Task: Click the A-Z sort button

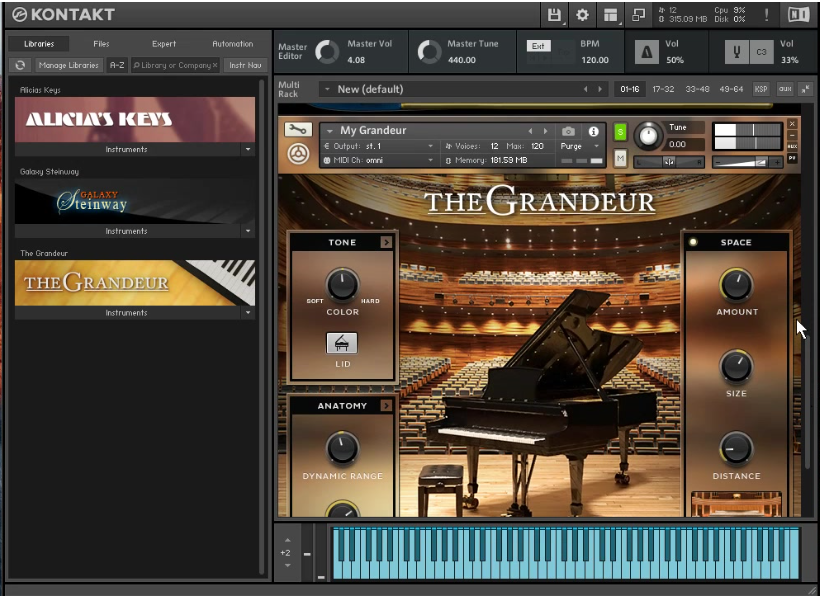Action: pyautogui.click(x=117, y=65)
